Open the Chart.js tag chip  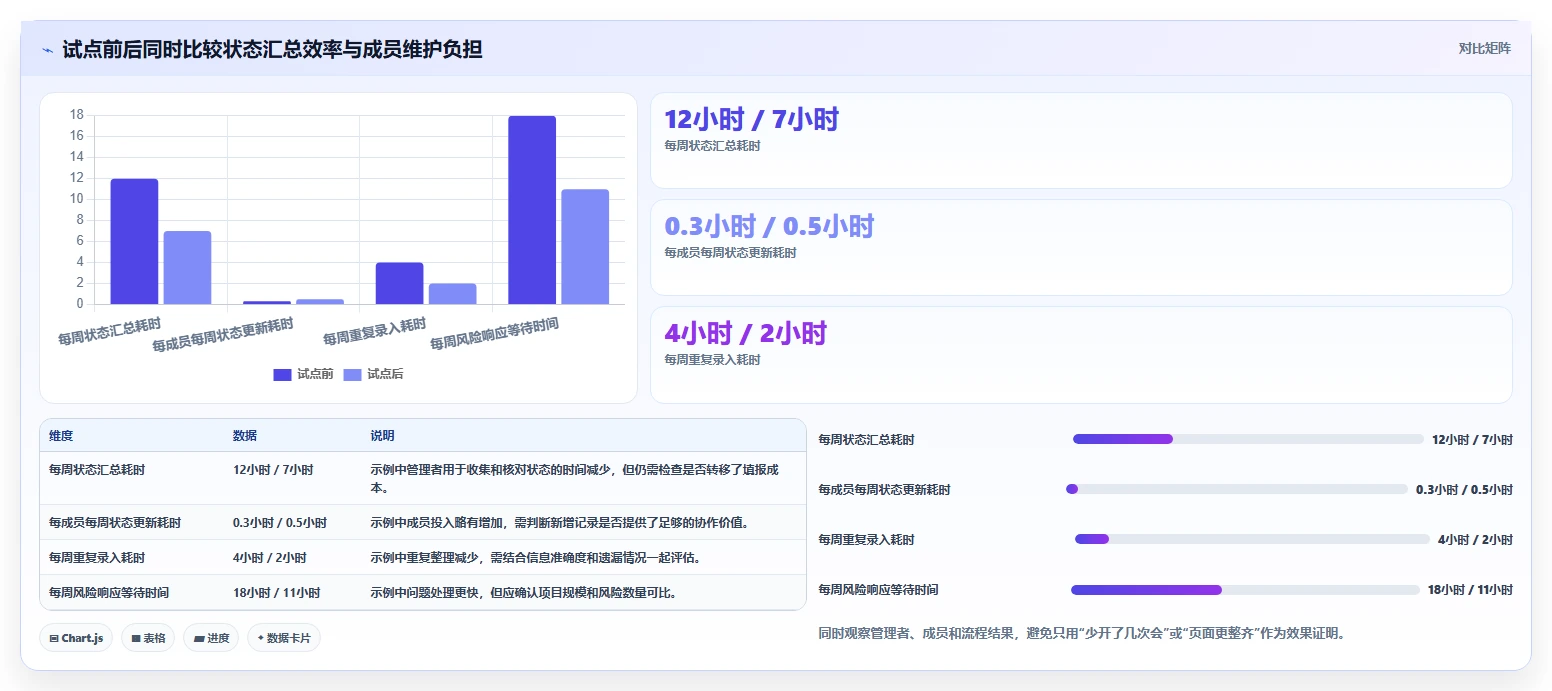76,638
